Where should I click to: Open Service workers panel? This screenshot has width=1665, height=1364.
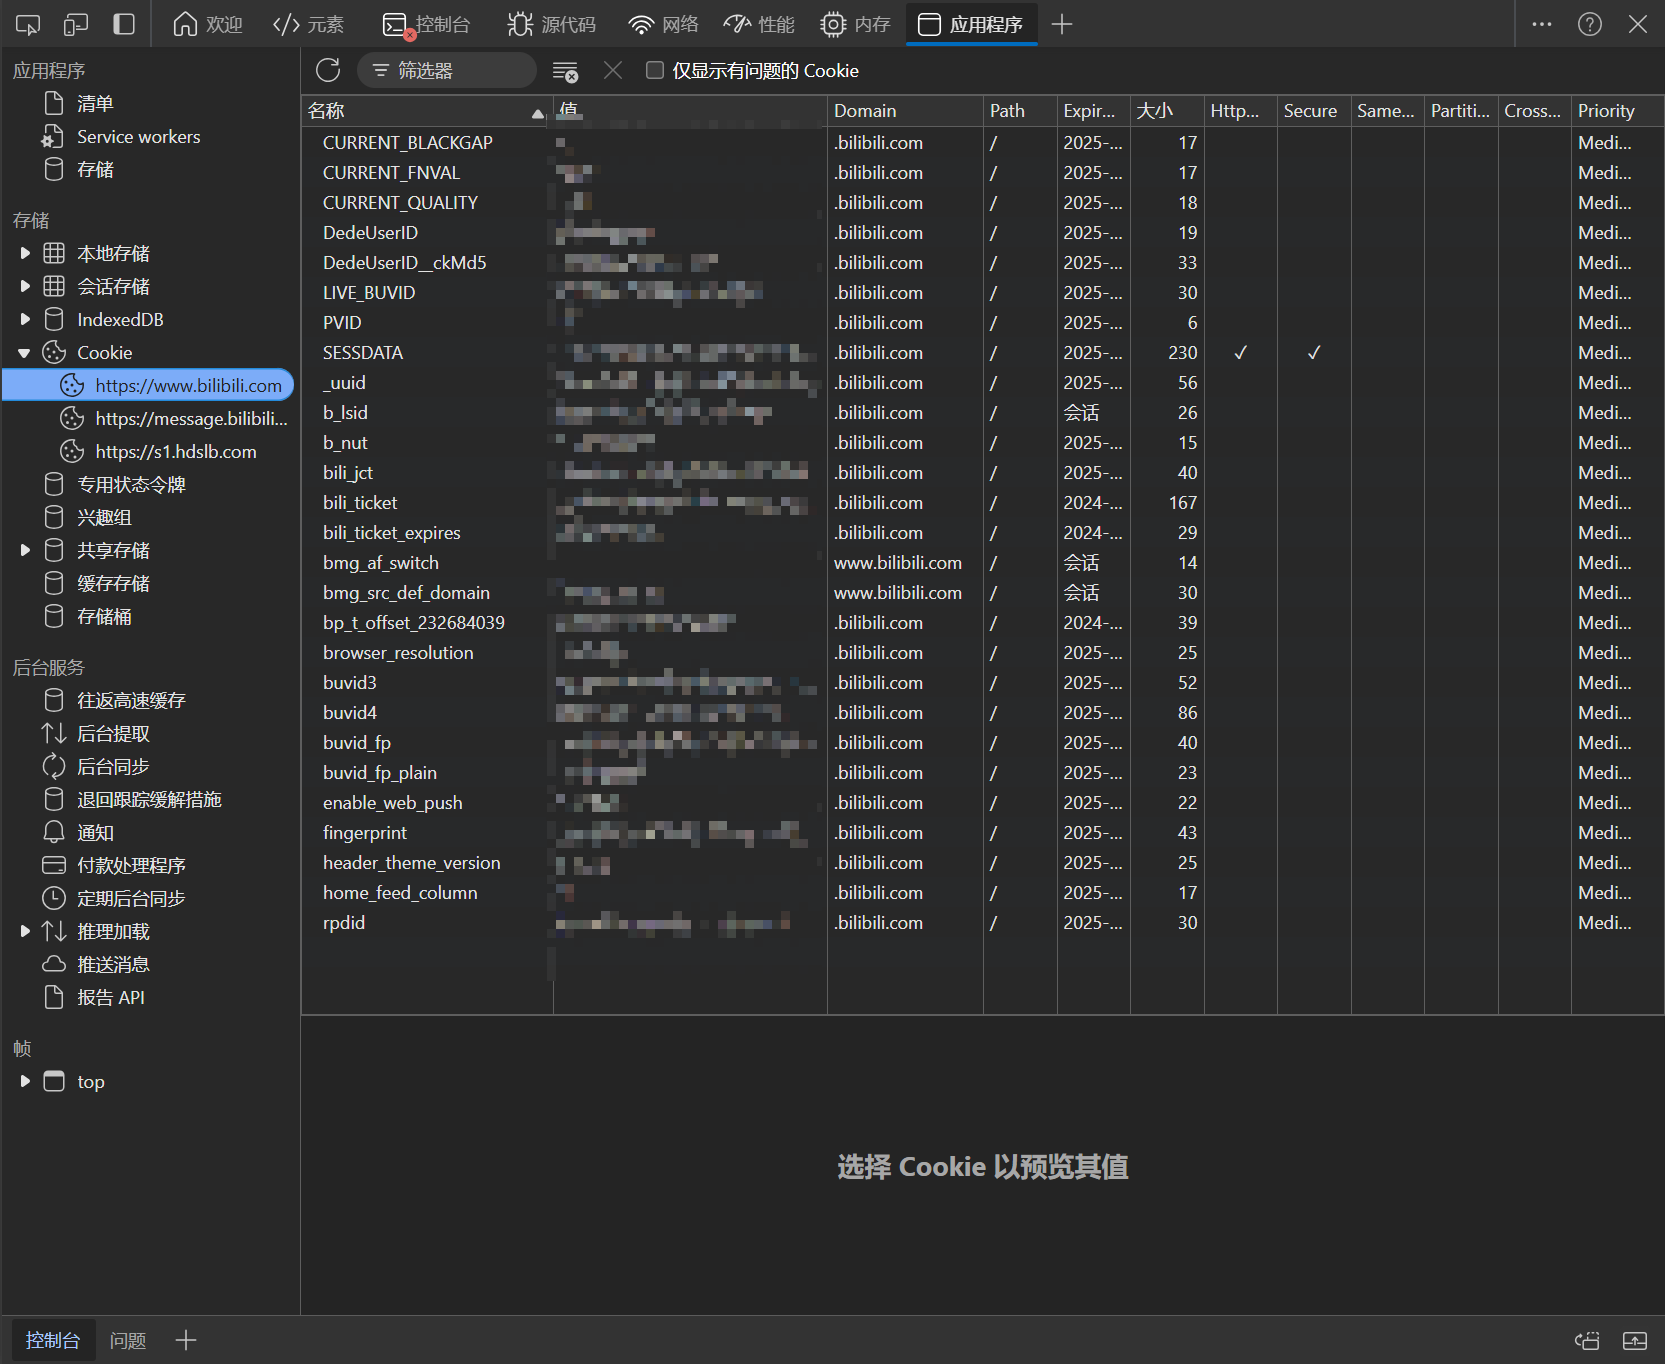tap(137, 137)
